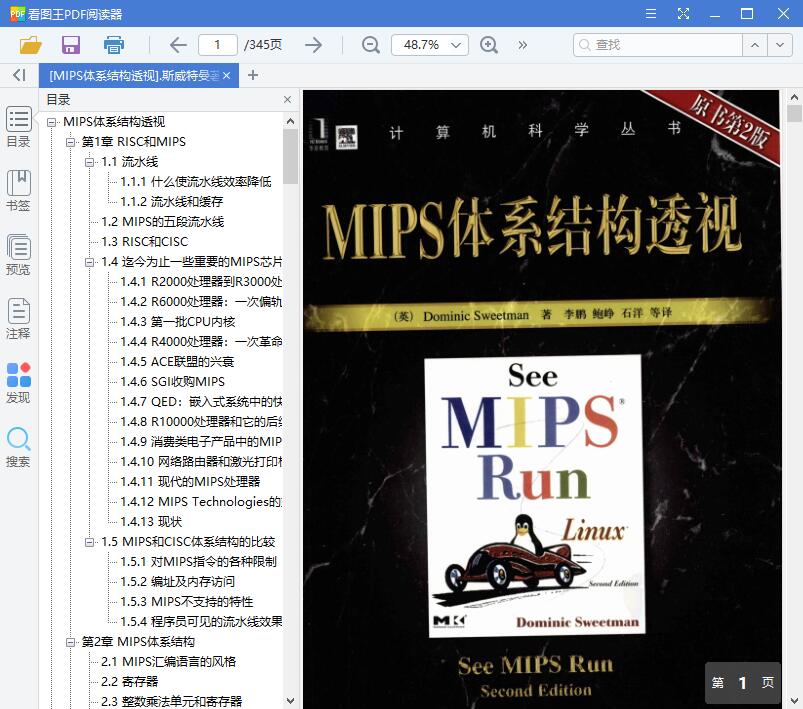Open the 注释 annotations panel

tap(18, 319)
